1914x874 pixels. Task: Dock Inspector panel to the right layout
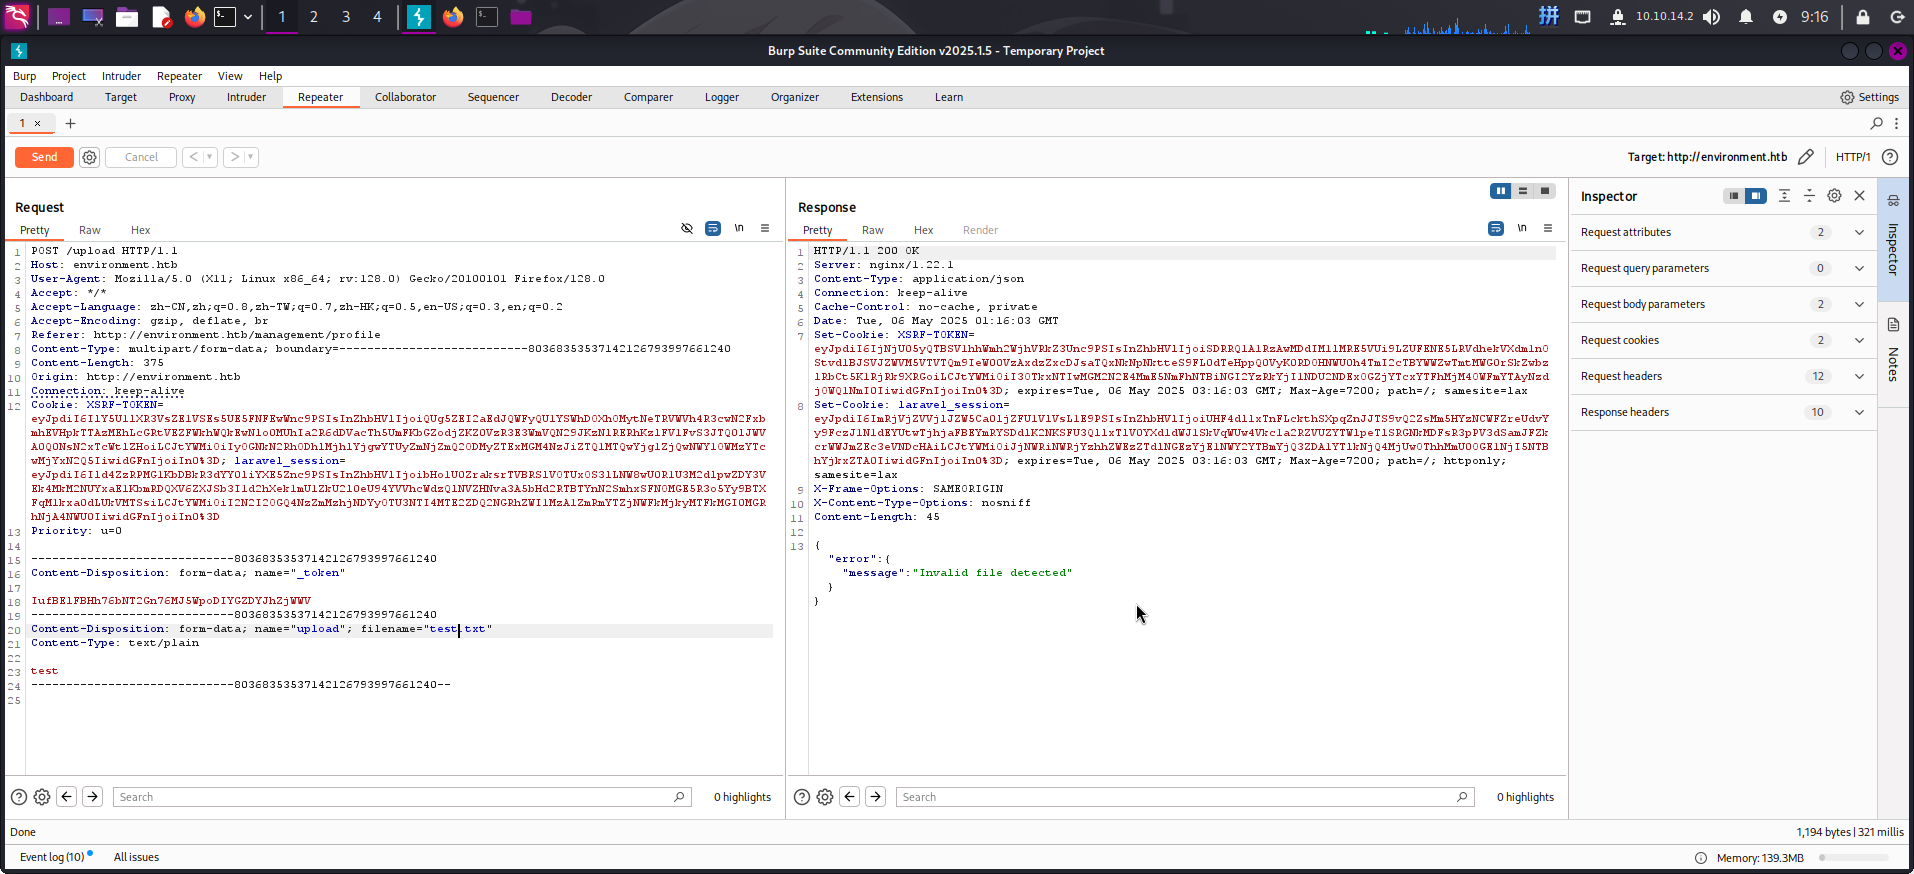[x=1756, y=196]
